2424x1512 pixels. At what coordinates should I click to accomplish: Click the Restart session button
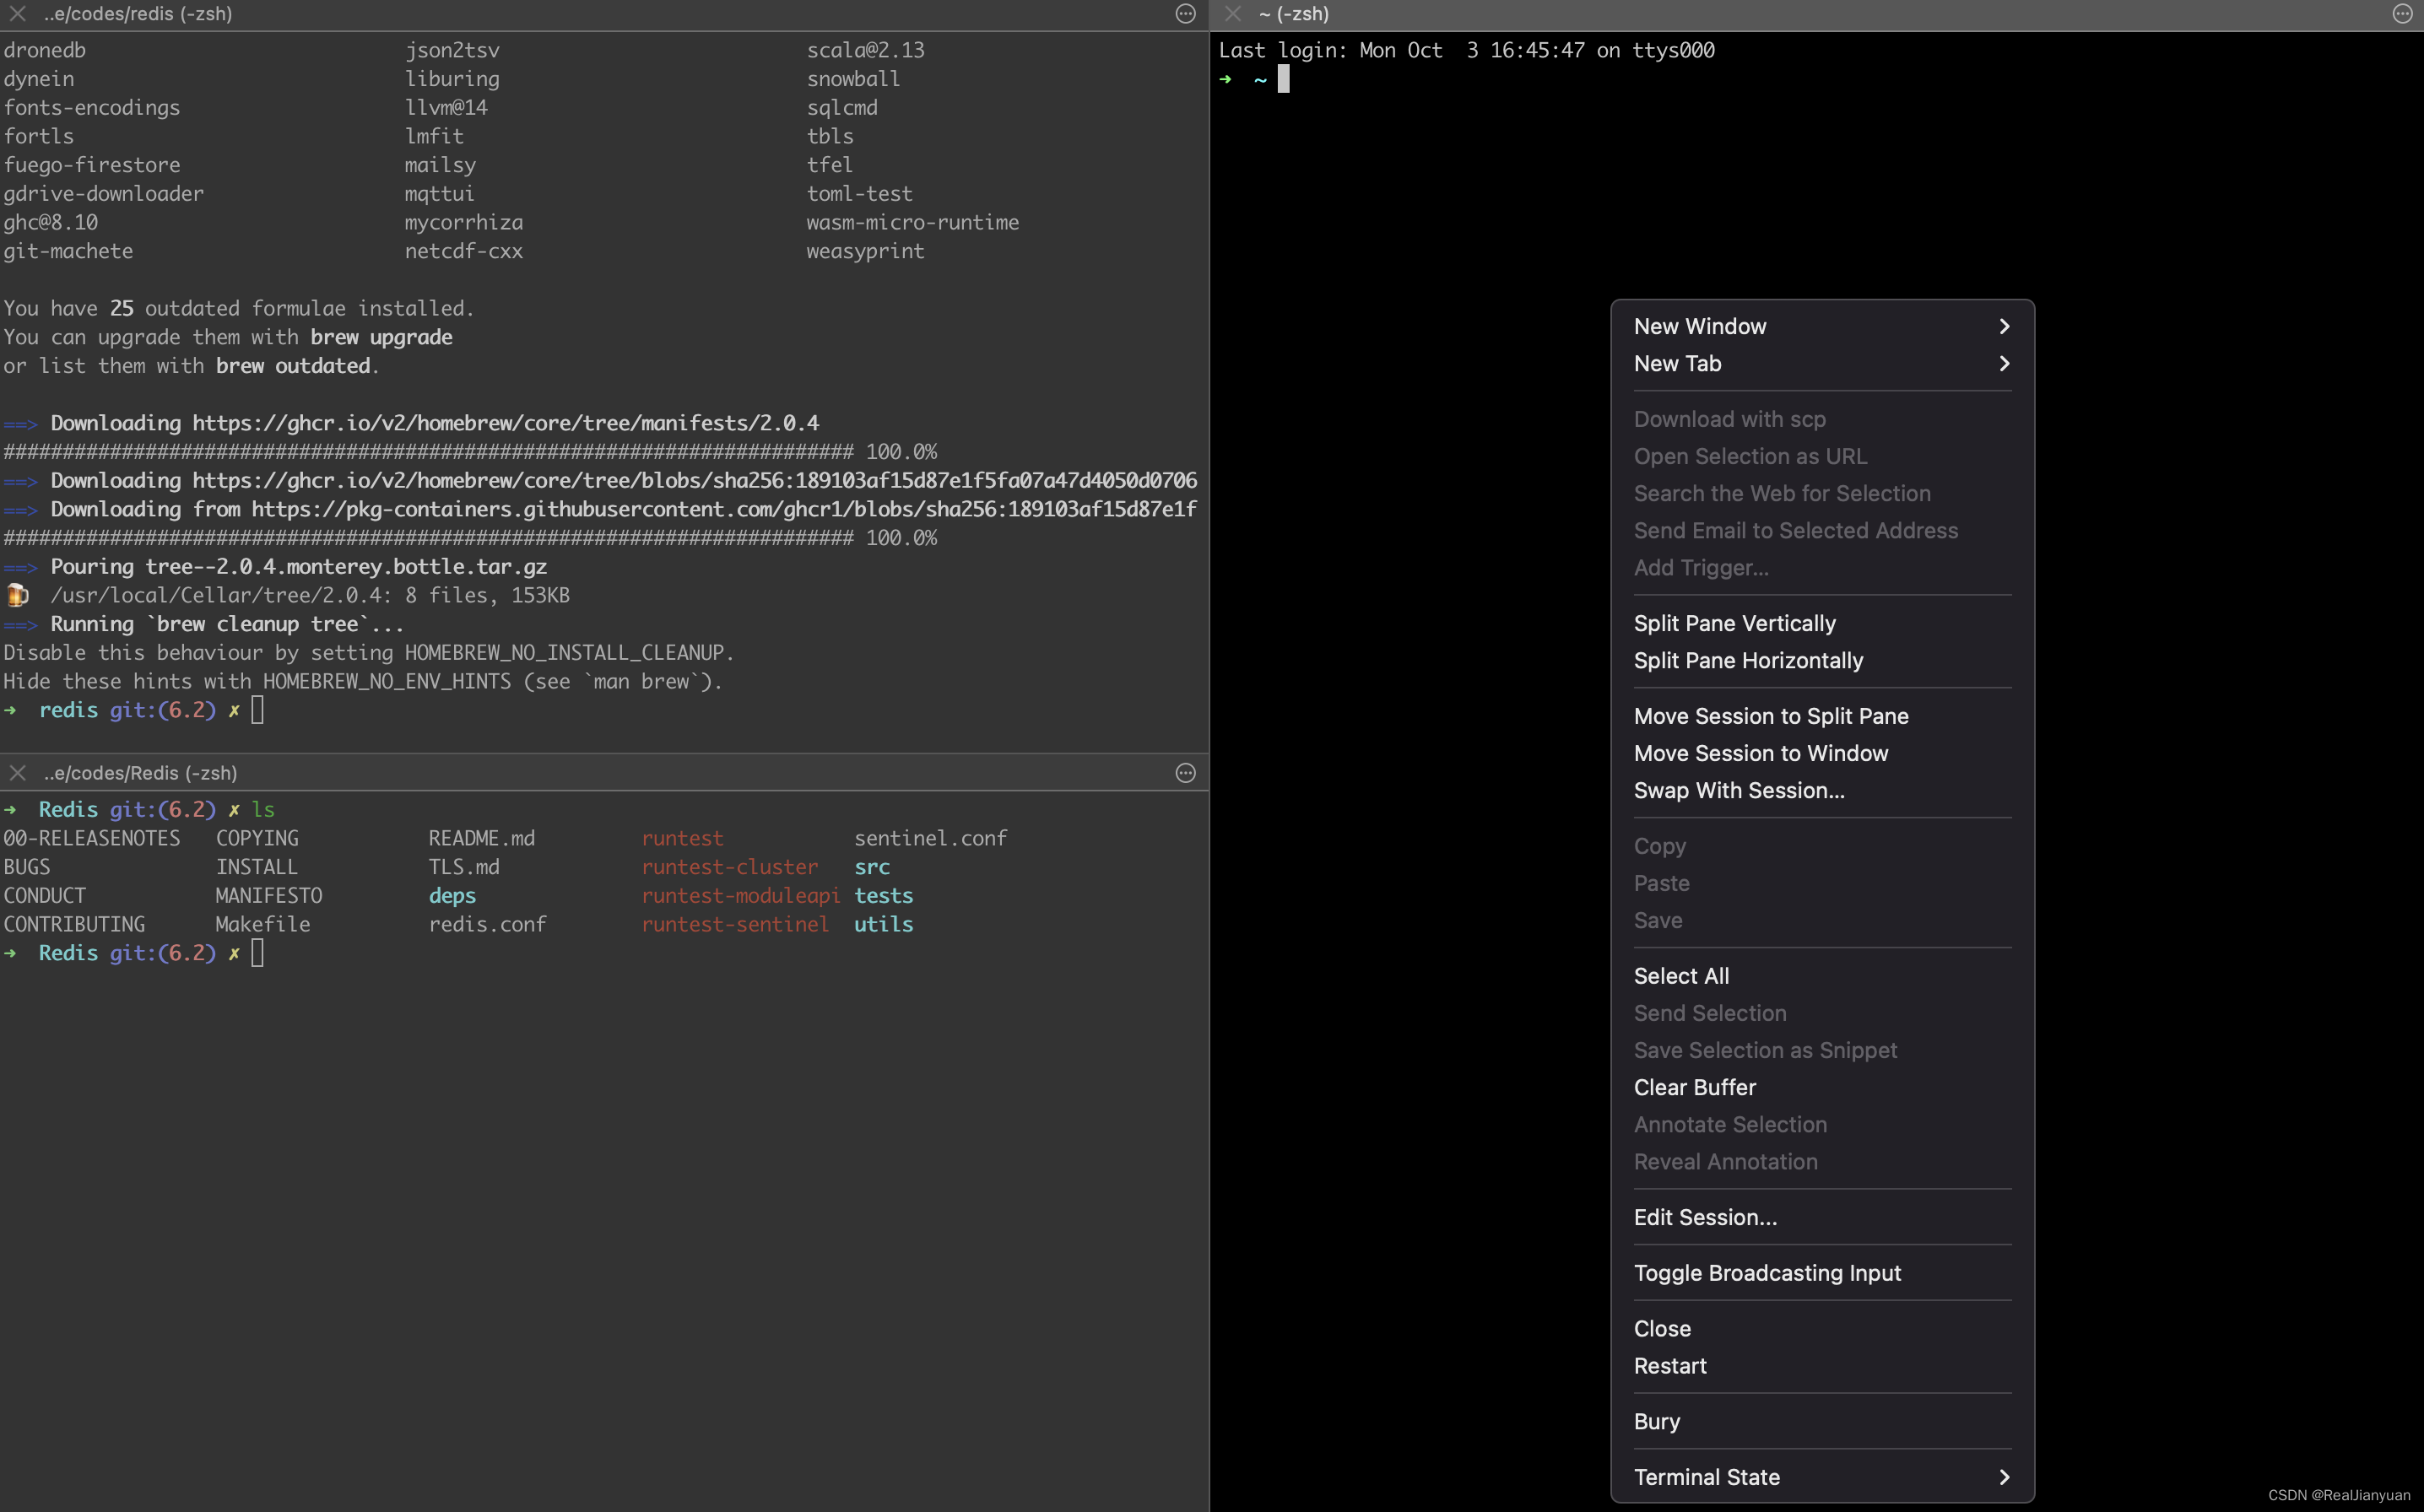click(1669, 1366)
